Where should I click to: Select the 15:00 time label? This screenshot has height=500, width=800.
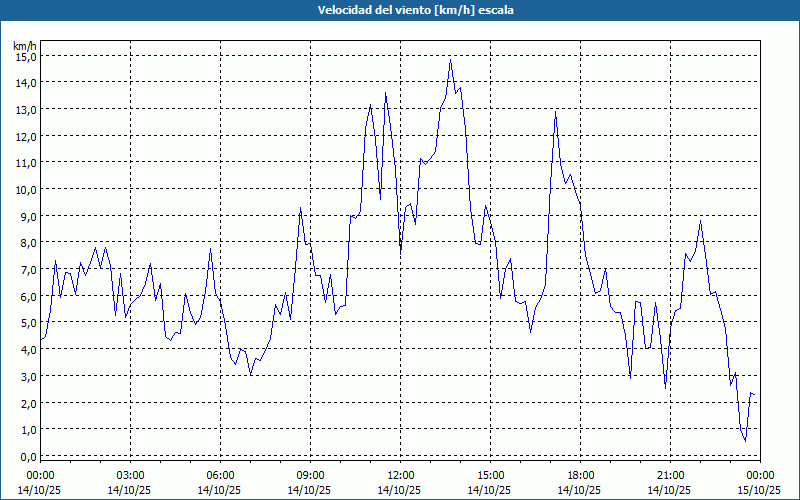[x=490, y=475]
